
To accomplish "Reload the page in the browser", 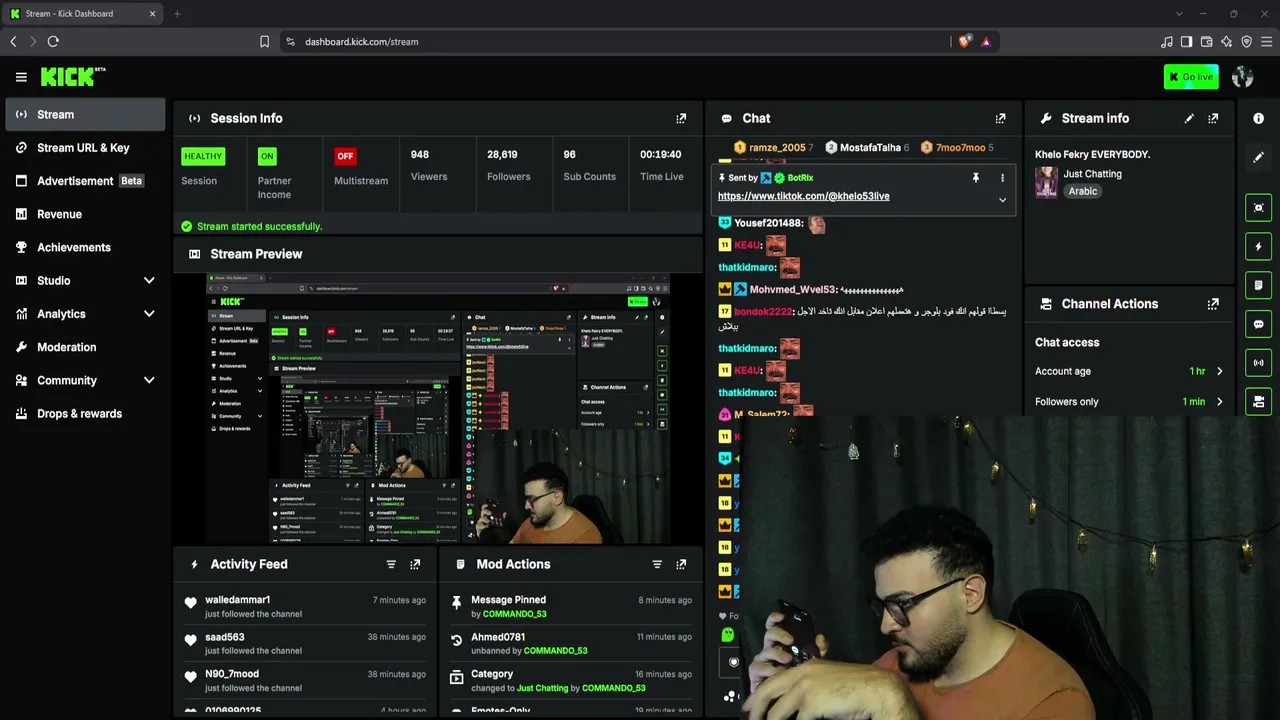I will point(53,42).
